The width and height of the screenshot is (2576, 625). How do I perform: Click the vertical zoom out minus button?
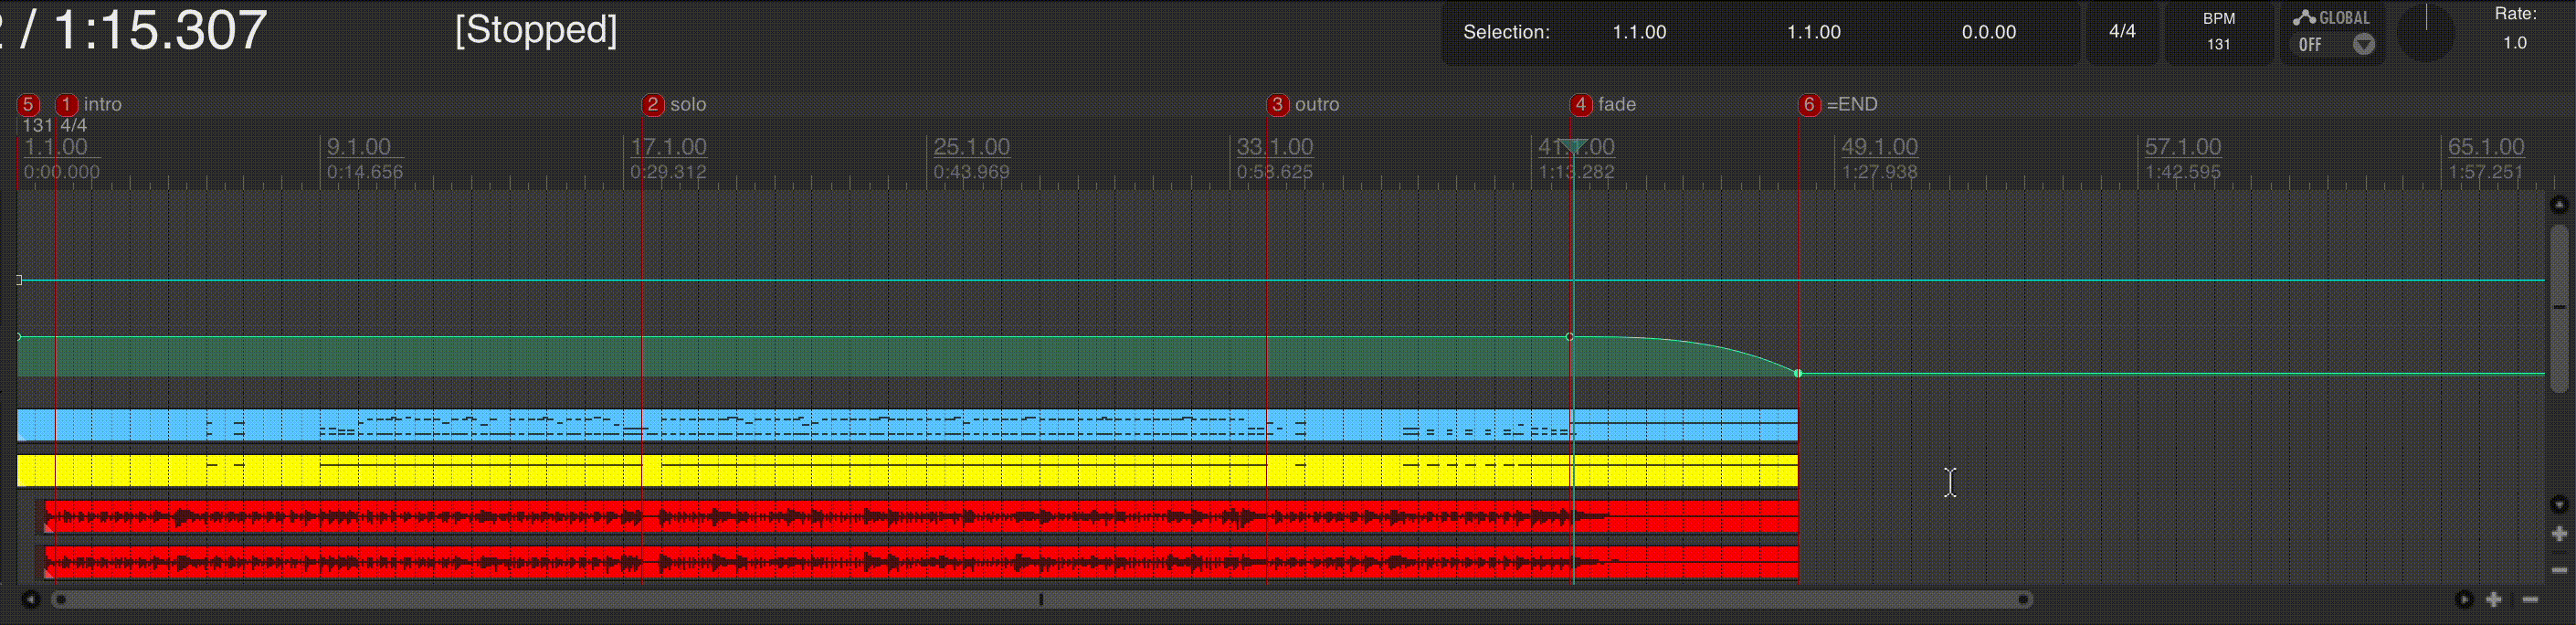2559,569
